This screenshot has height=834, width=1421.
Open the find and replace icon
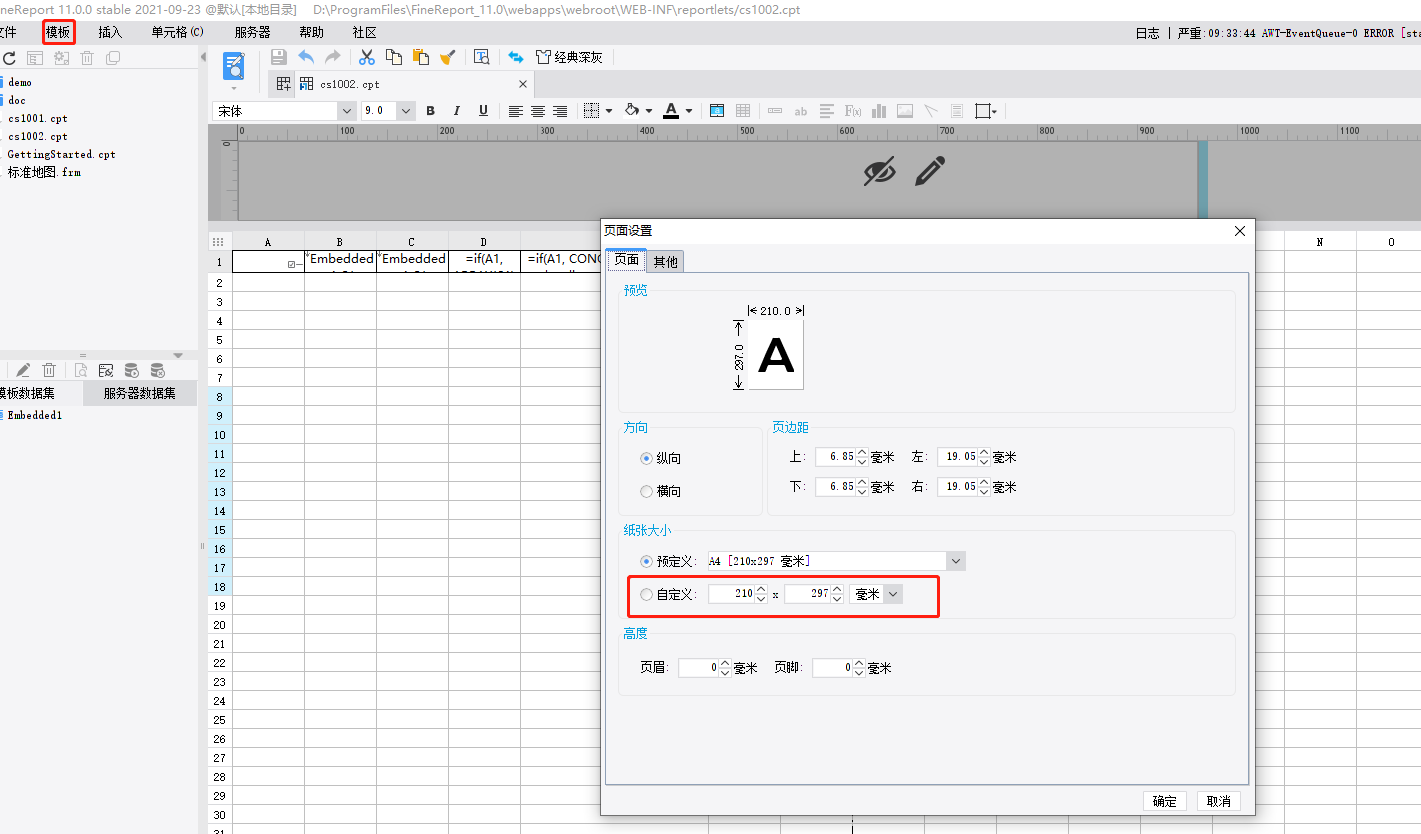pyautogui.click(x=481, y=57)
